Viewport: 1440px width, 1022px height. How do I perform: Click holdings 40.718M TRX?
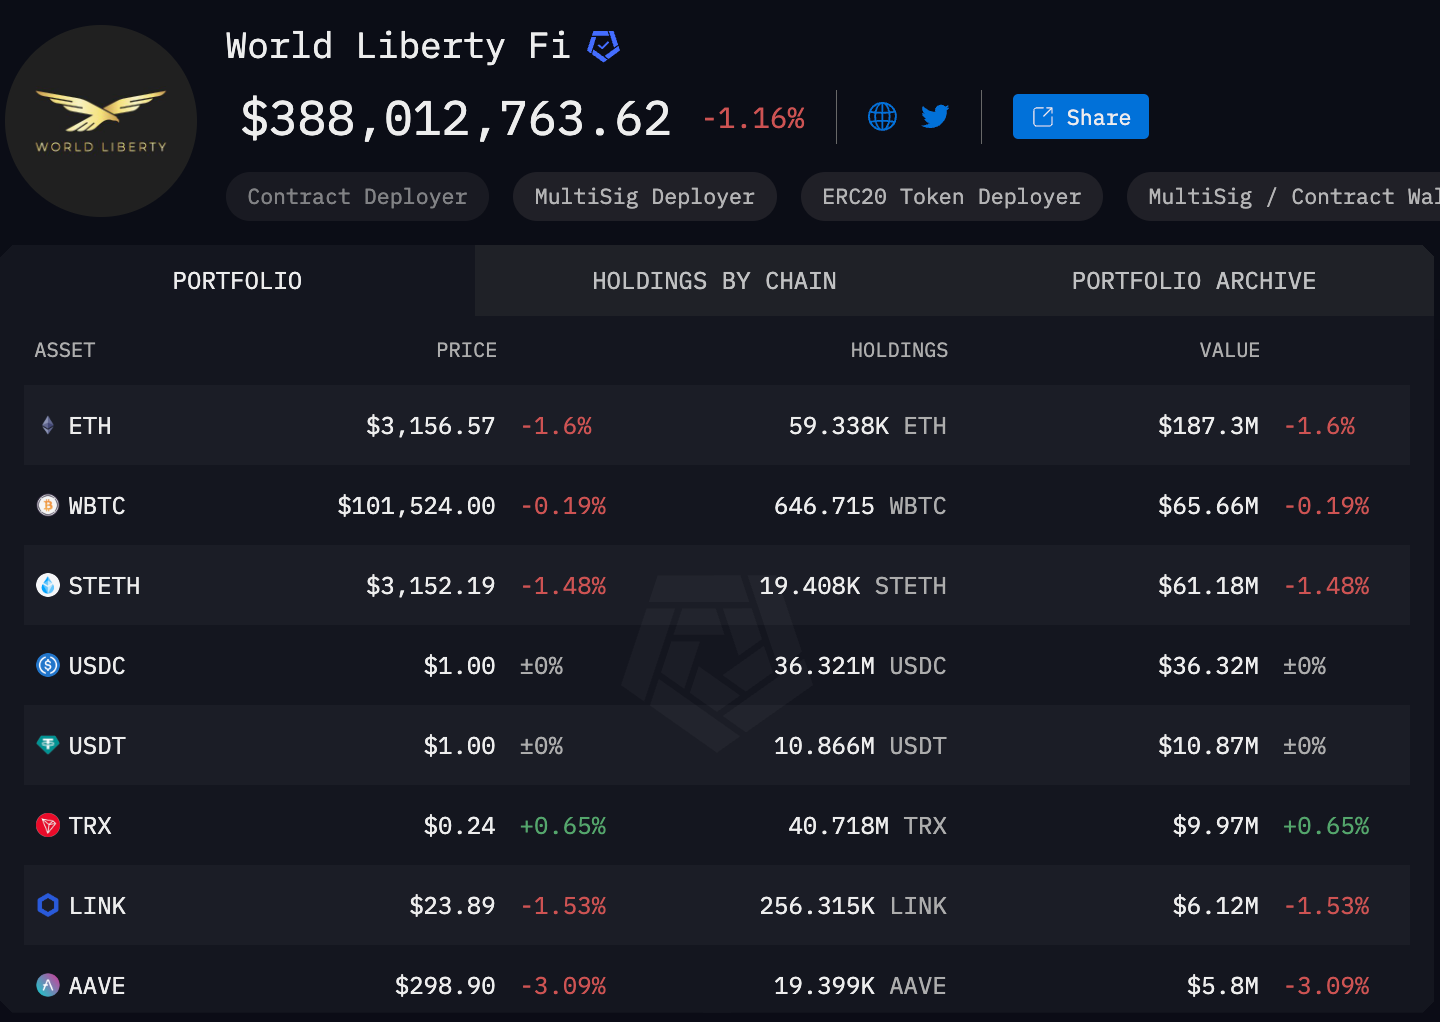(x=867, y=826)
